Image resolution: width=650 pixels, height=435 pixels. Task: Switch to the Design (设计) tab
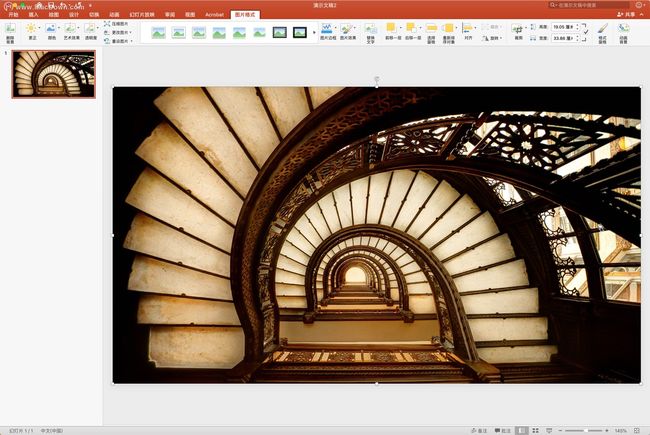click(x=73, y=15)
